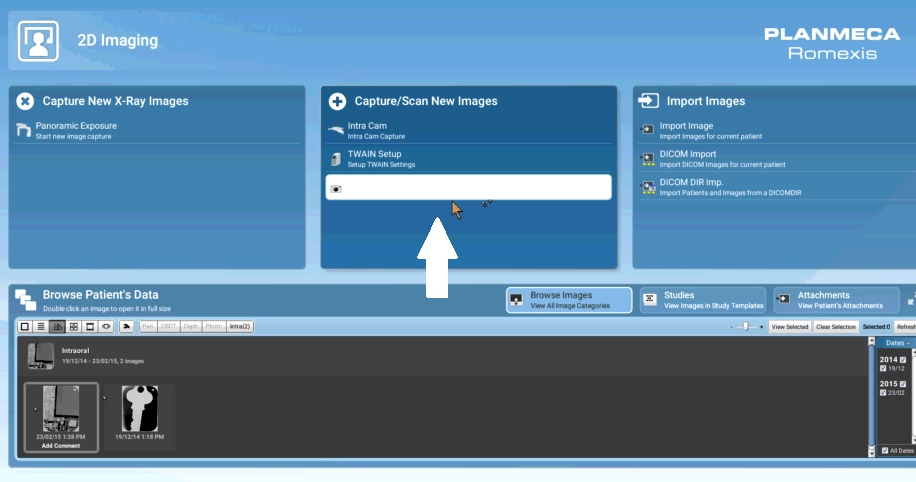
Task: Switch to Studies tab
Action: (x=703, y=300)
